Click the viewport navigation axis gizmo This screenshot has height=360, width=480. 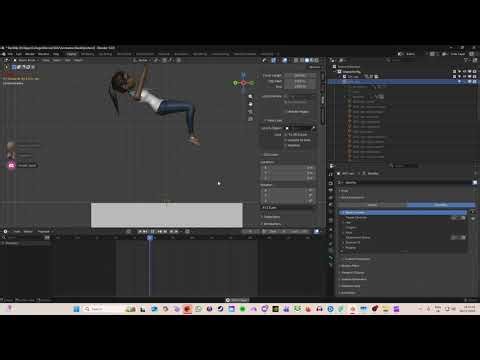point(244,82)
